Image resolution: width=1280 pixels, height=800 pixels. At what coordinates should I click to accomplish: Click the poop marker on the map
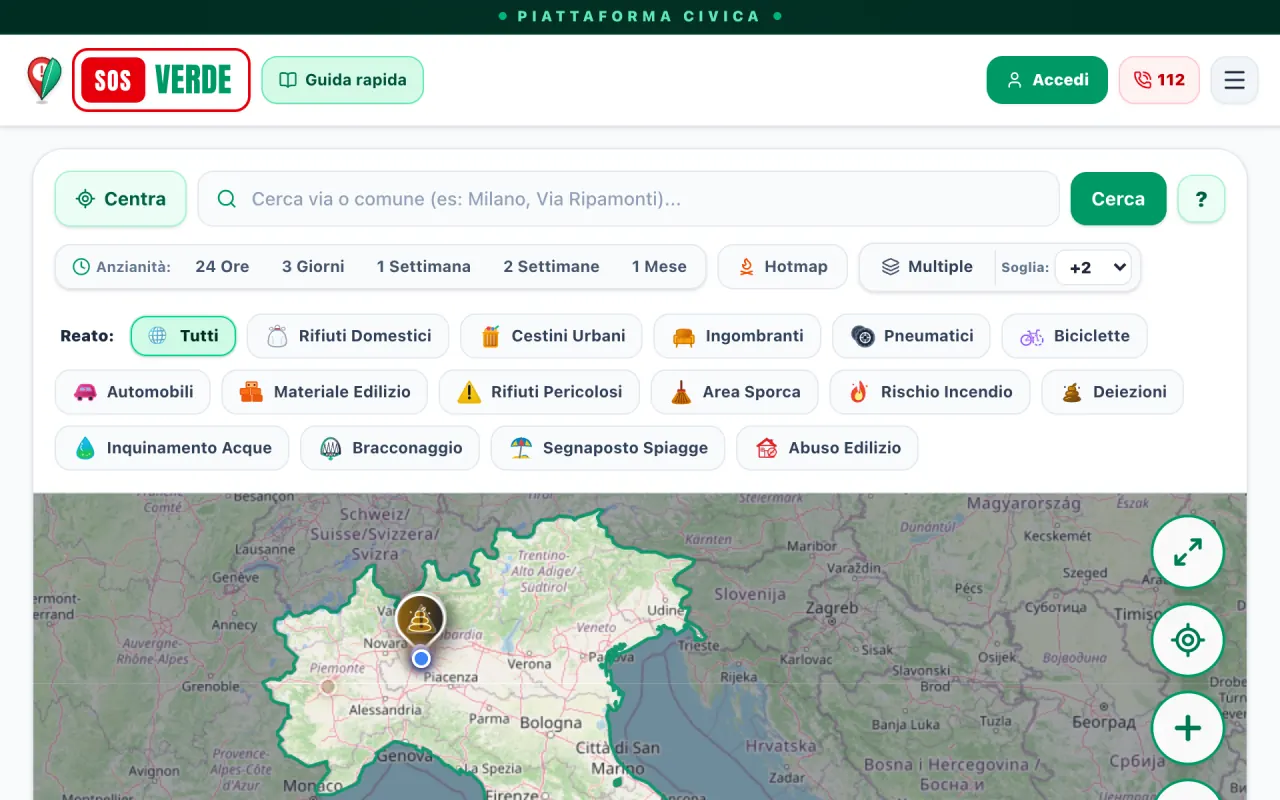tap(420, 620)
